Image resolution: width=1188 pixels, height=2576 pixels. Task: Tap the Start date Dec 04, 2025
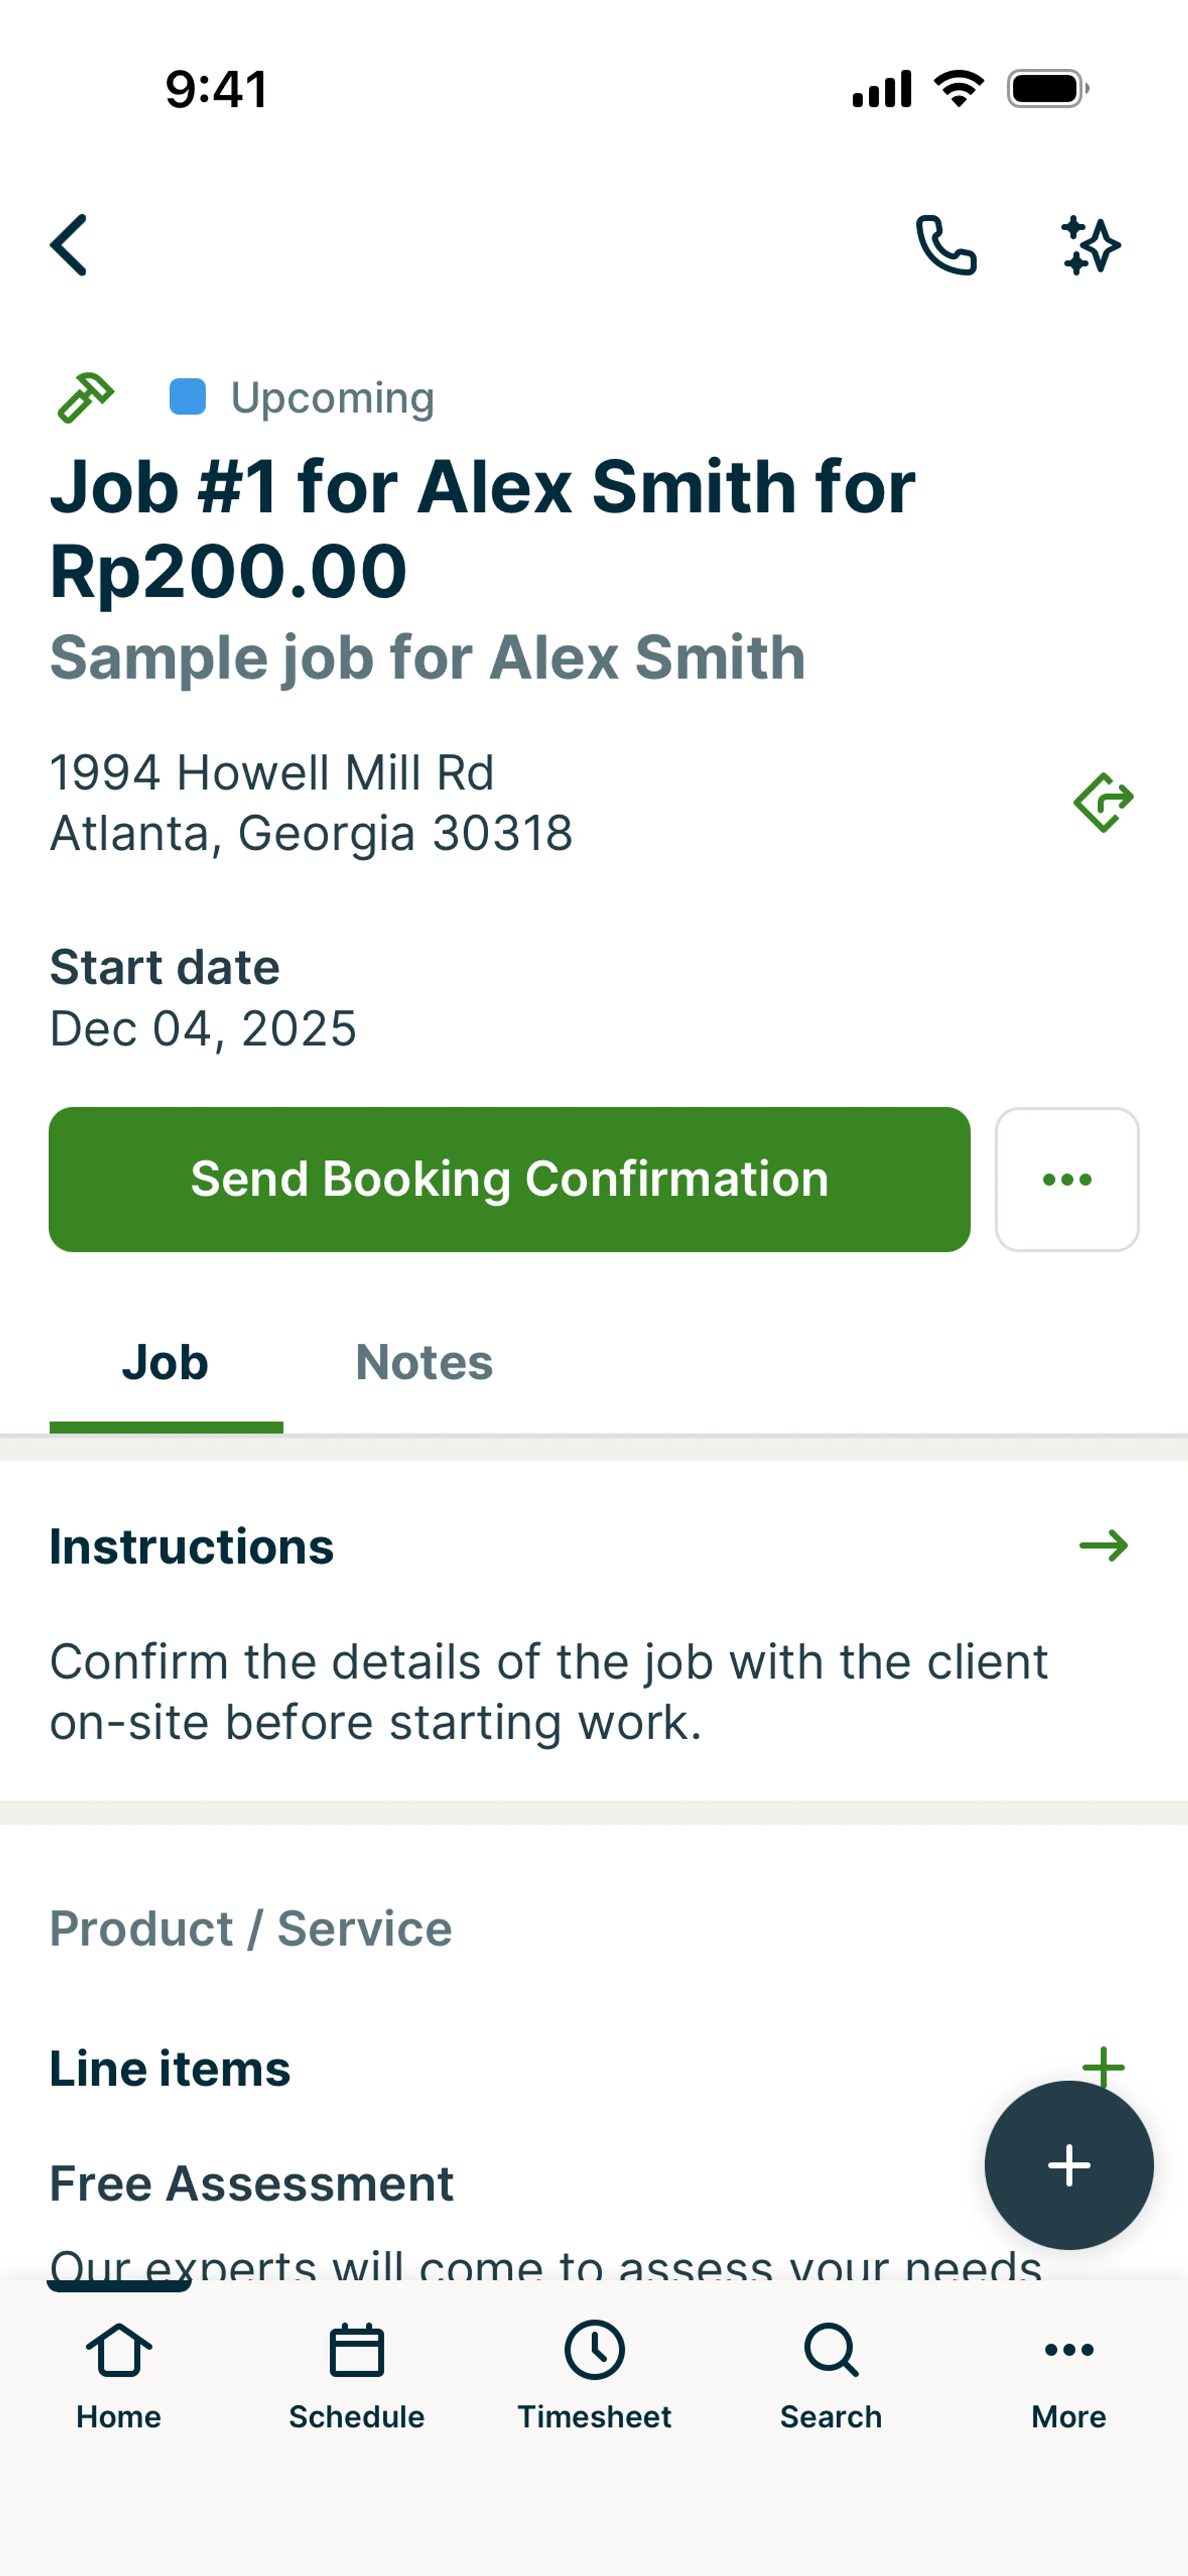(203, 1028)
